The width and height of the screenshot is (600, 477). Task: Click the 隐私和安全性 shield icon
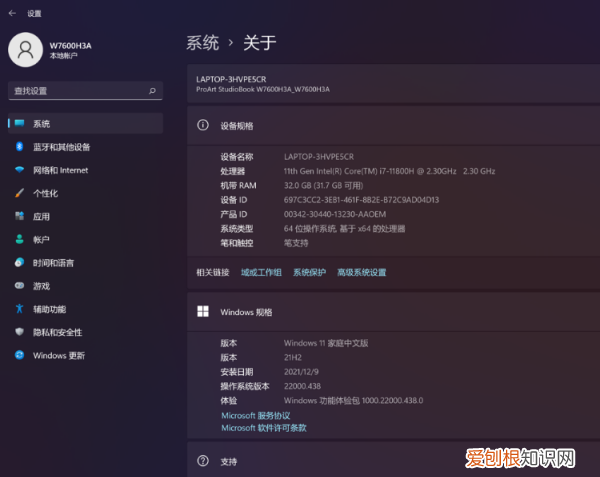[20, 332]
